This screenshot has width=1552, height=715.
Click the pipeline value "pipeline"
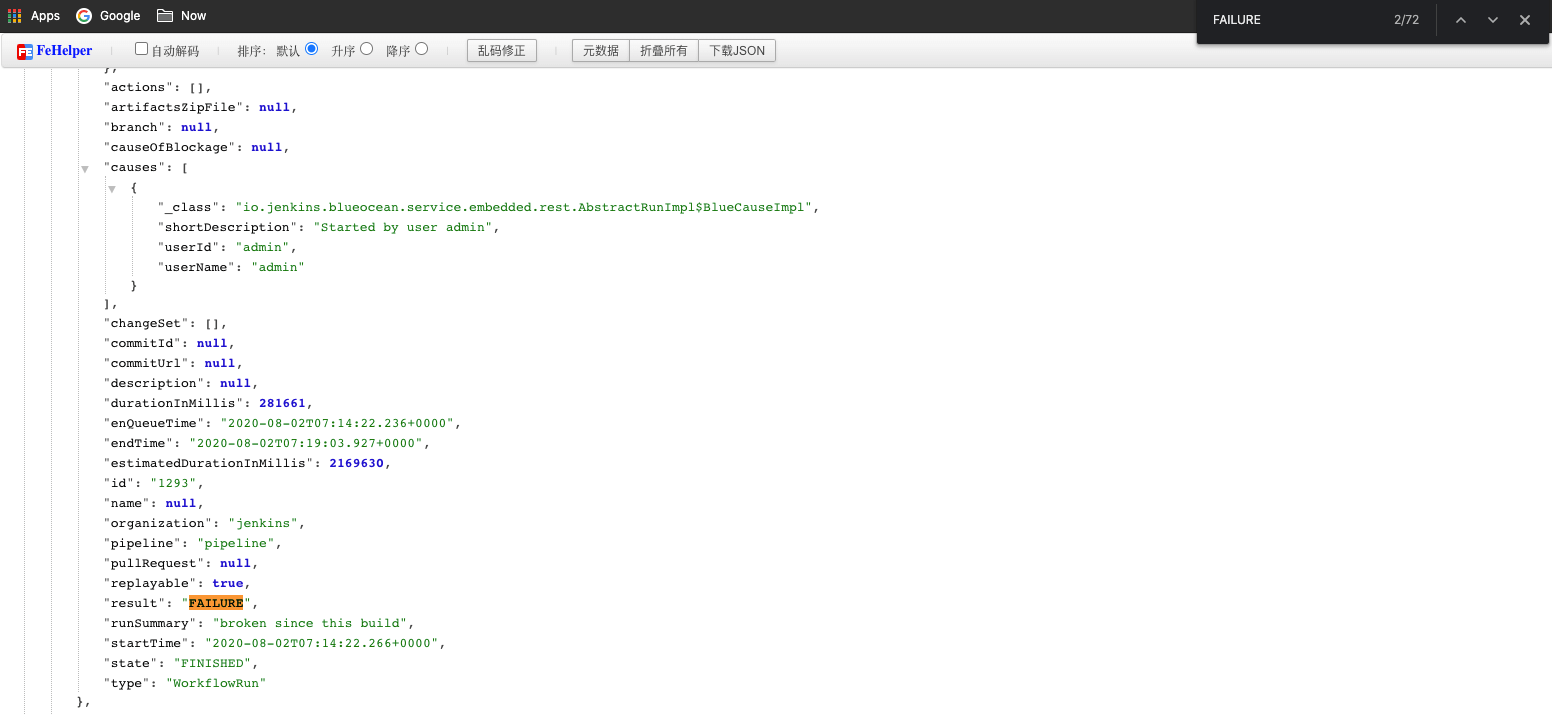point(236,543)
